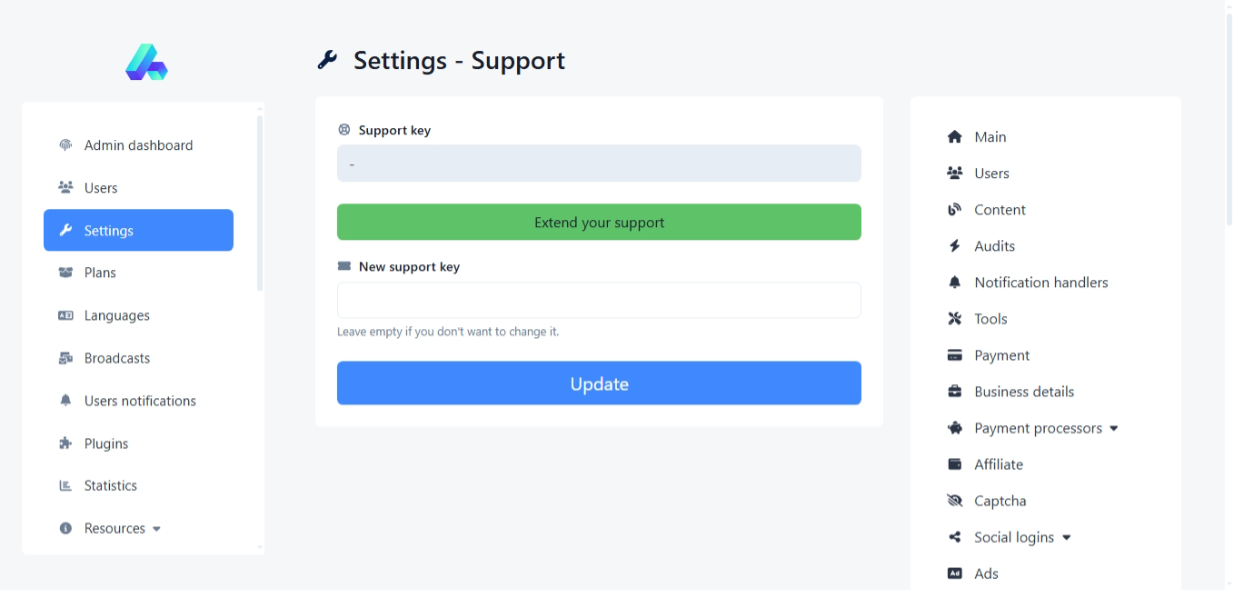The image size is (1234, 590).
Task: Click the fingerprint icon beside Admin dashboard
Action: [66, 145]
